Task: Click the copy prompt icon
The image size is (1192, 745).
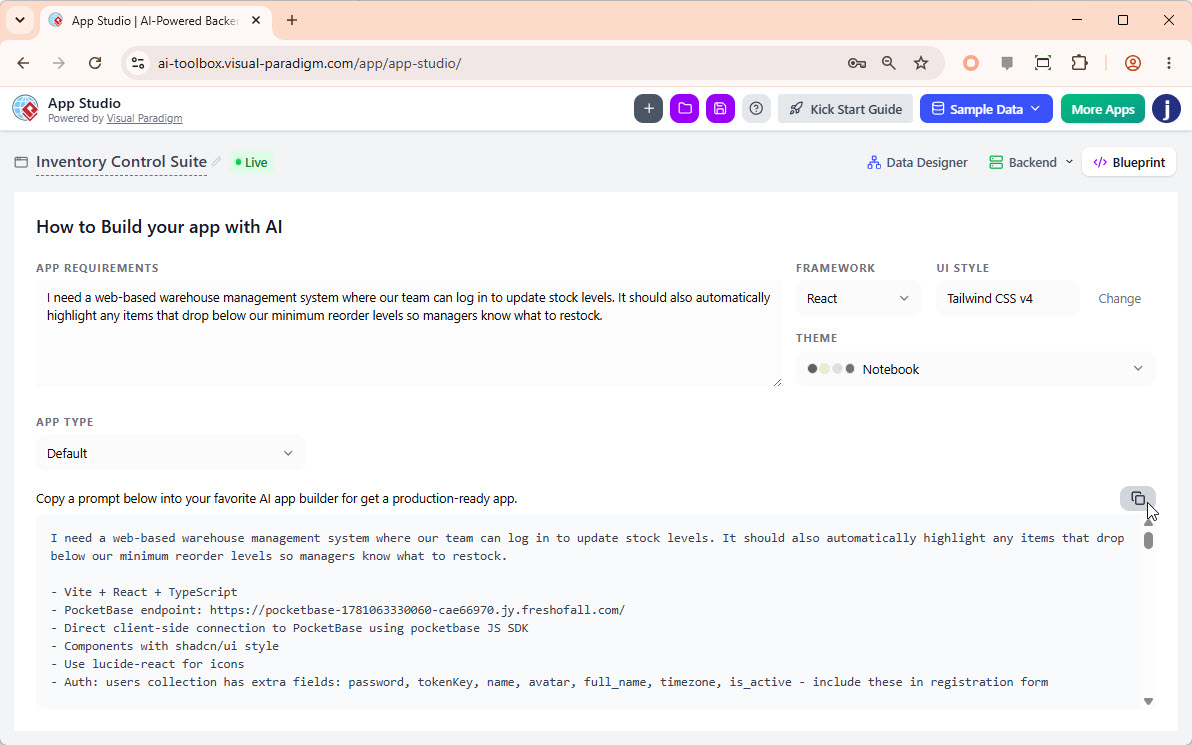Action: (1137, 499)
